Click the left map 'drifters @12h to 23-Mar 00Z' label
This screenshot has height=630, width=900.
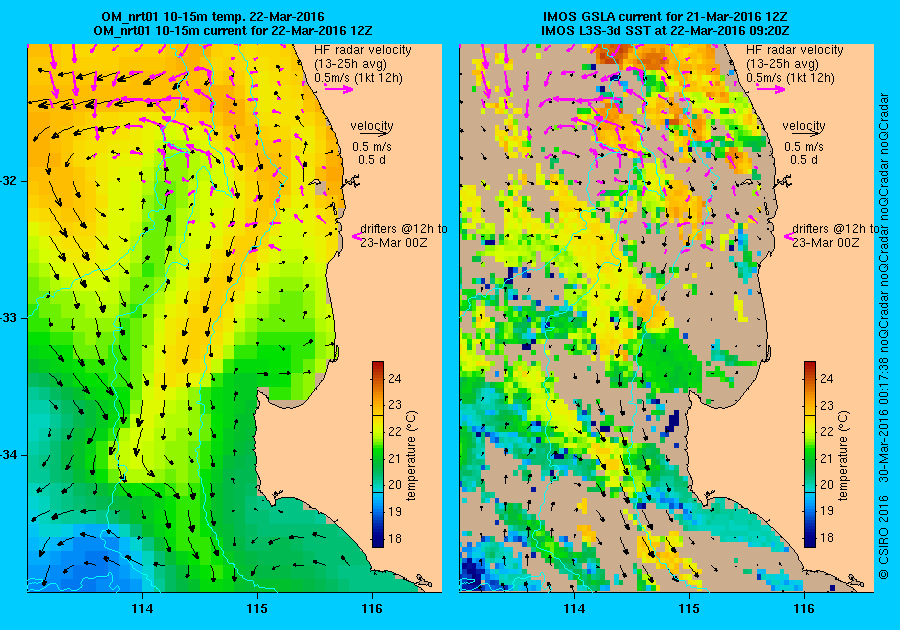(x=404, y=235)
